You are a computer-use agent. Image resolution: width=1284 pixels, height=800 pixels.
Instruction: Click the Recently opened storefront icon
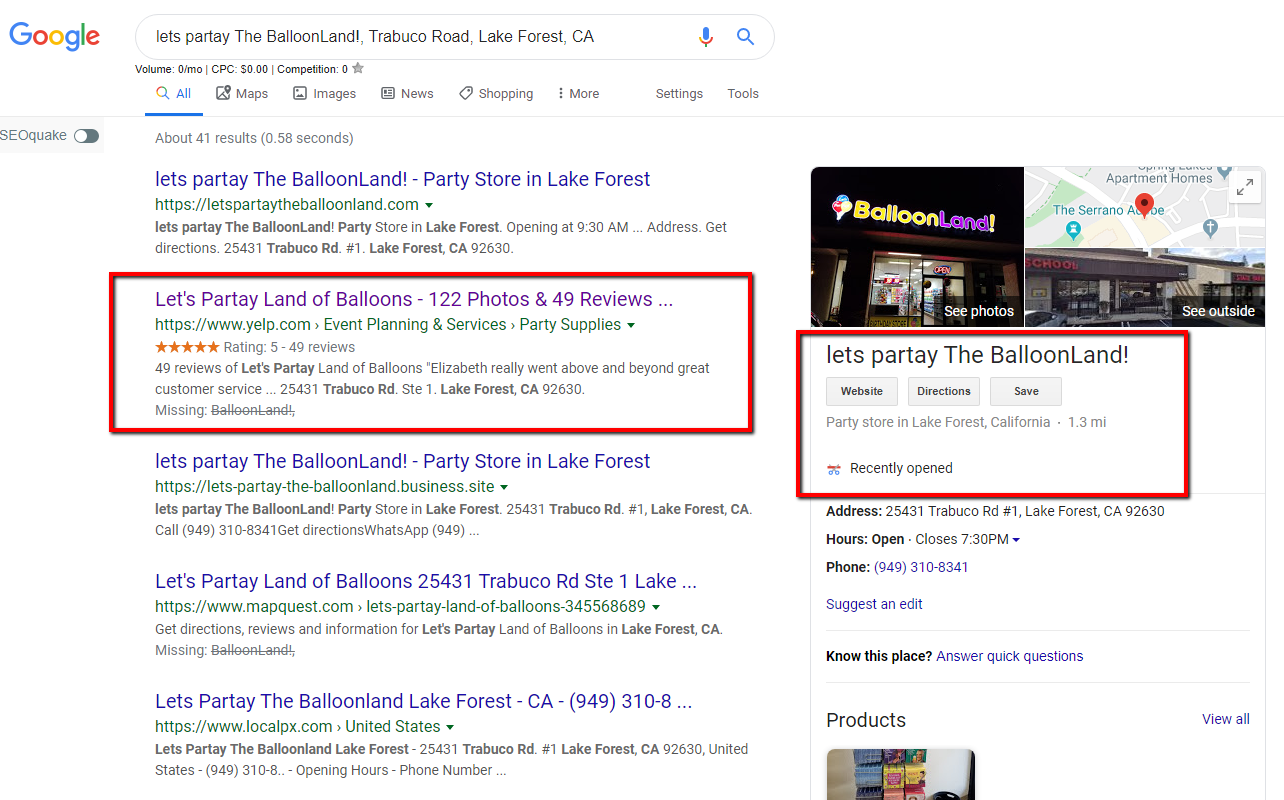834,469
